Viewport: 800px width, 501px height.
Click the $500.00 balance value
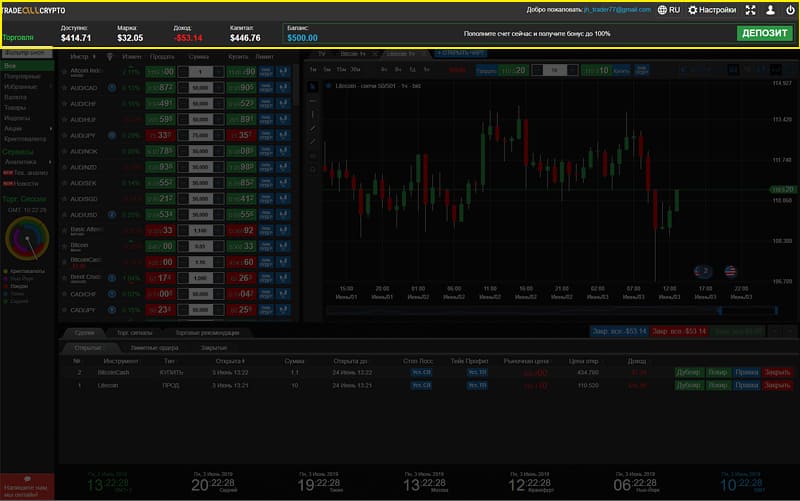coord(302,38)
